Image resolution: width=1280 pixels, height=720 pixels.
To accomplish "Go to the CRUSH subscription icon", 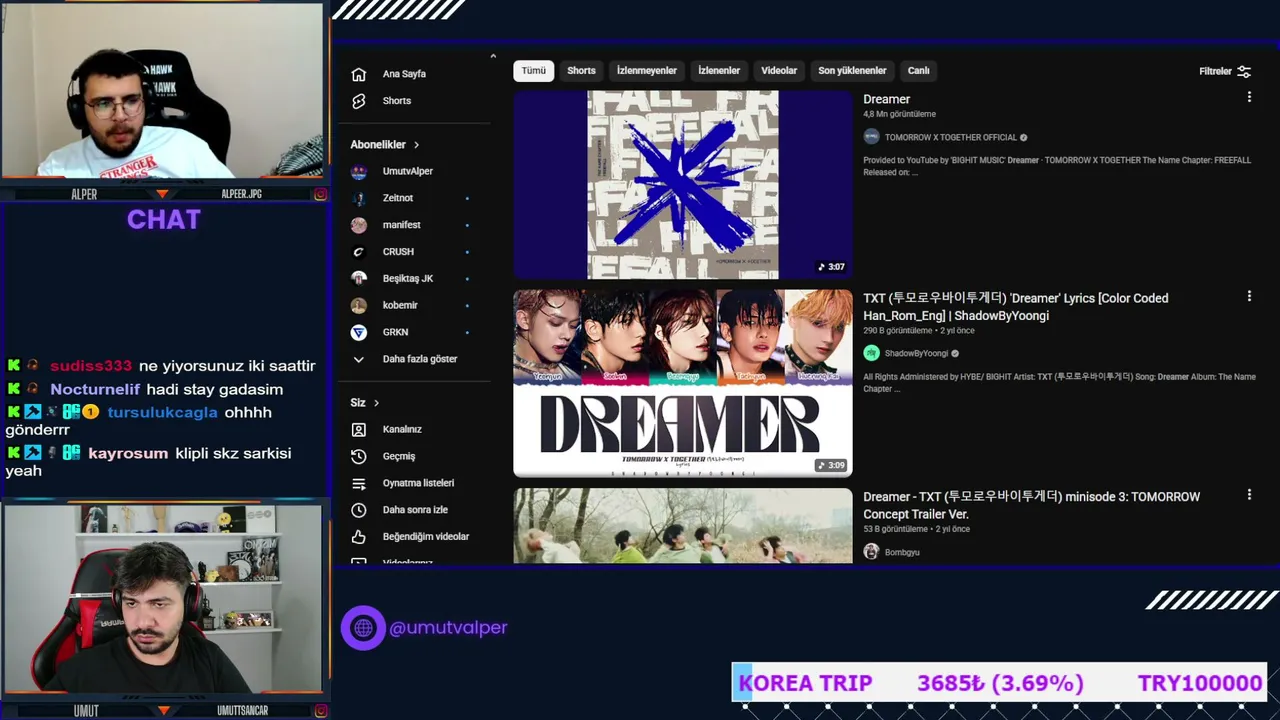I will (359, 252).
